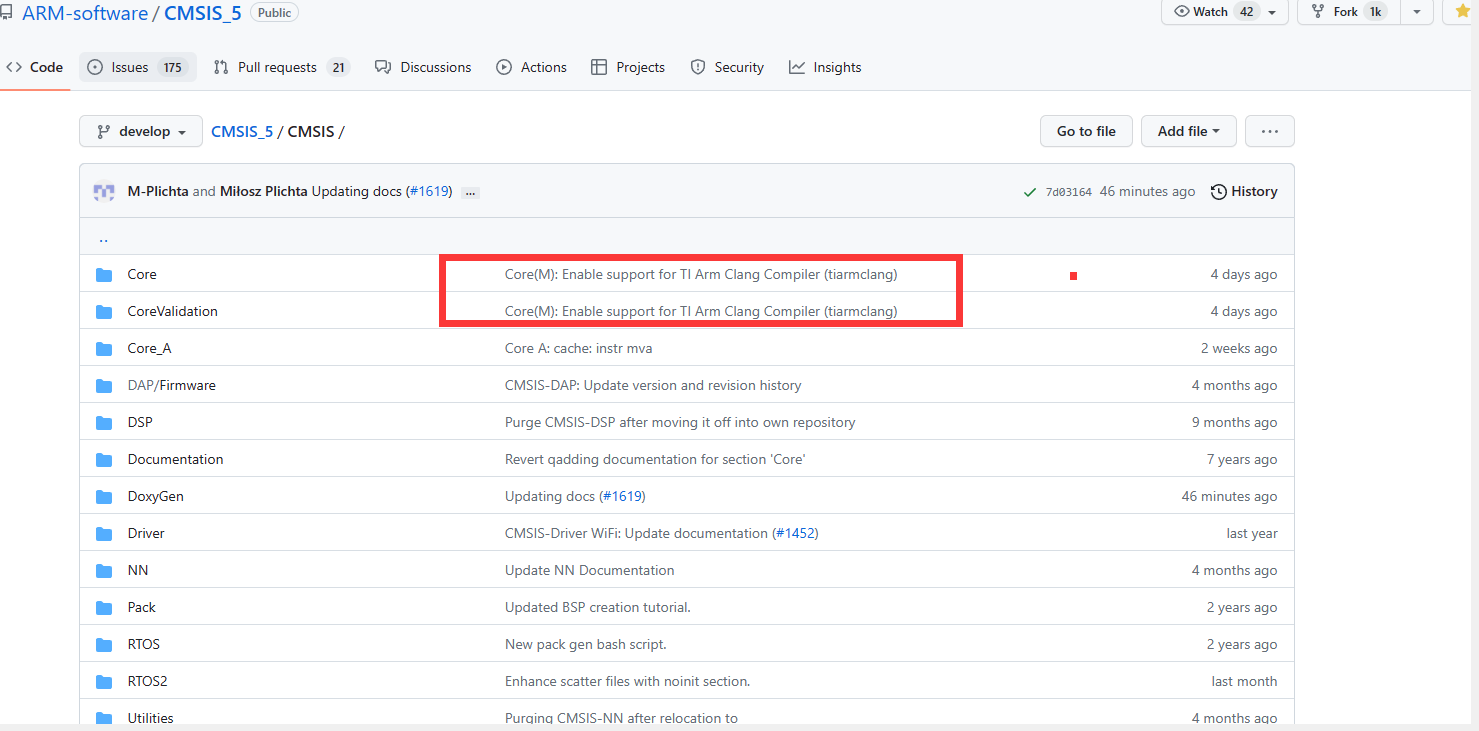The height and width of the screenshot is (731, 1479).
Task: Click the Core_A folder icon
Action: pyautogui.click(x=104, y=349)
